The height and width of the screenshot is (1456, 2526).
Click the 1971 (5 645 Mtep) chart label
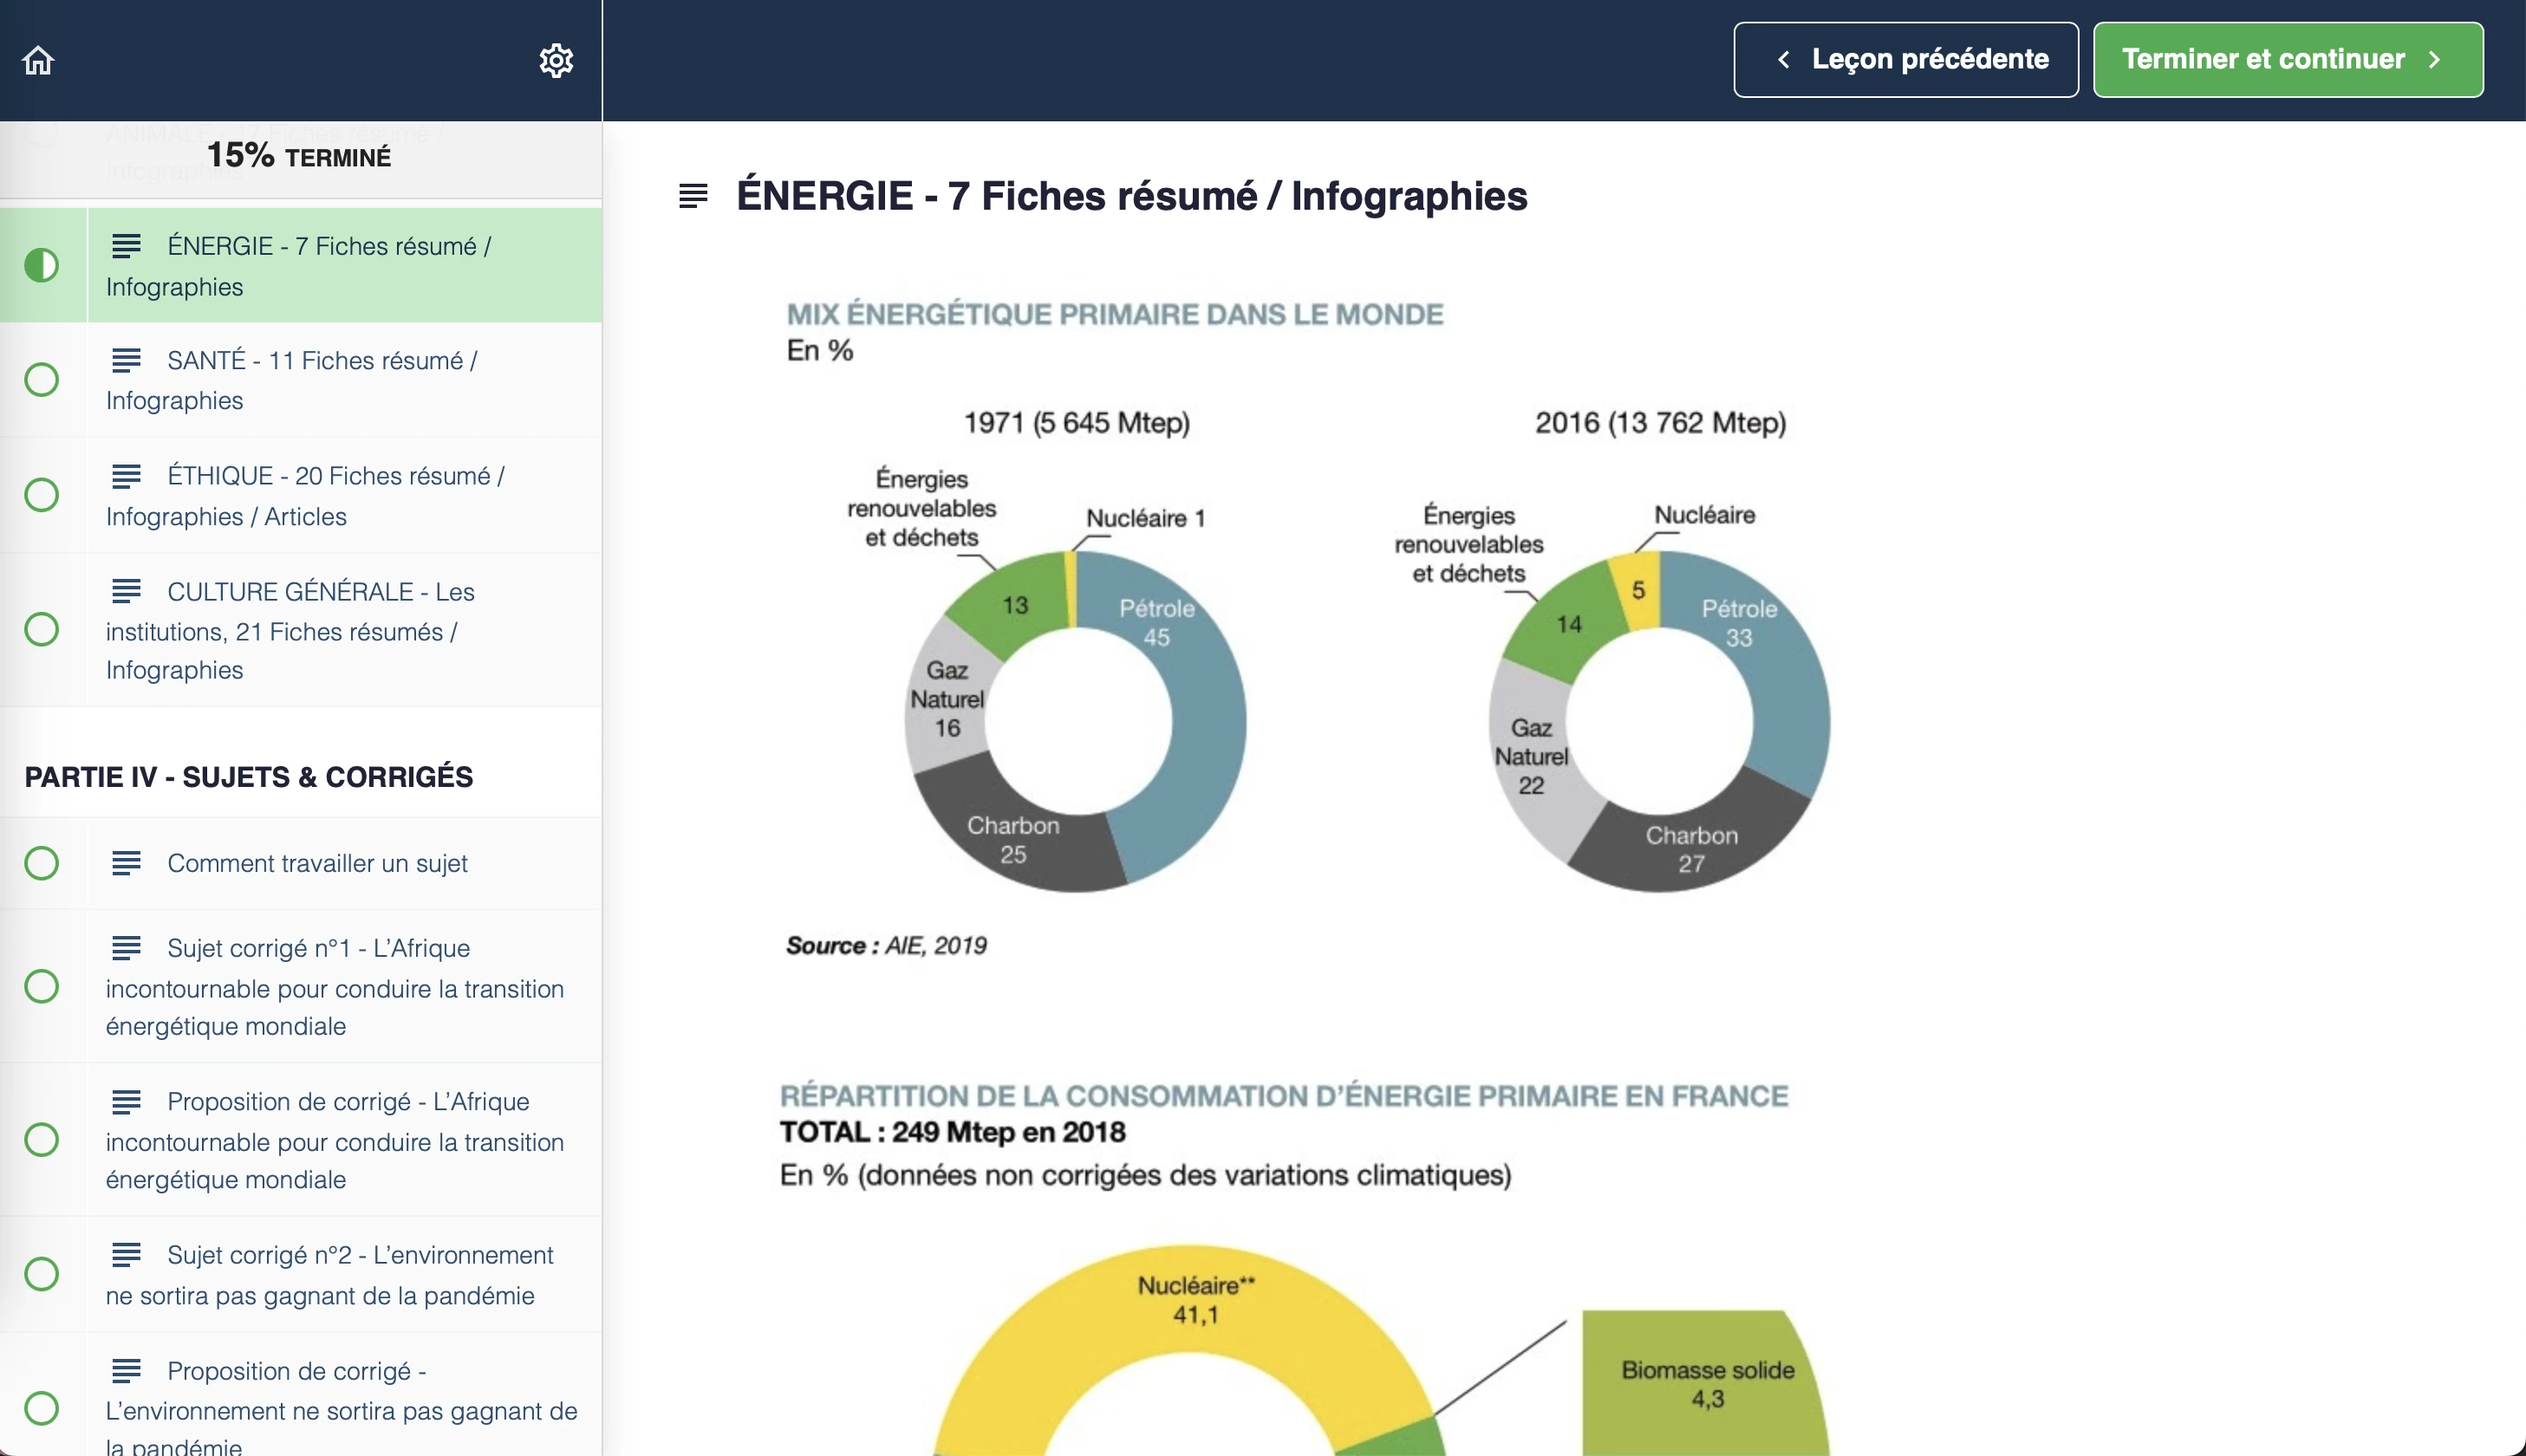(1076, 423)
